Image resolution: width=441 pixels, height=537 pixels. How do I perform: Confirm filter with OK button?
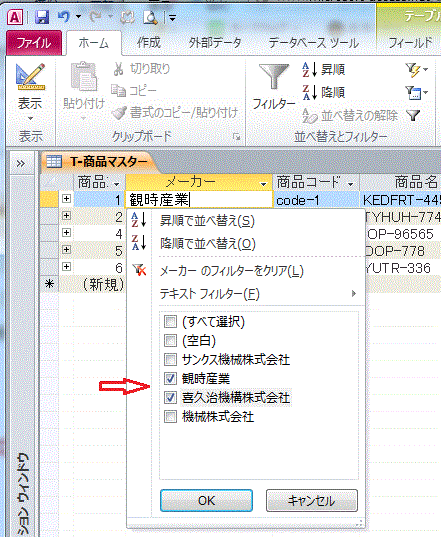point(206,501)
